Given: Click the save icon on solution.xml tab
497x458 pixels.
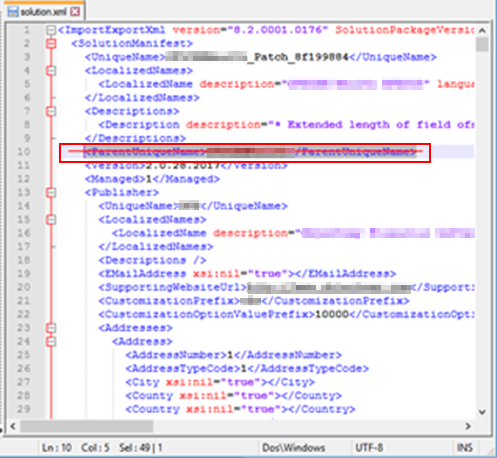Looking at the screenshot, I should coord(13,12).
